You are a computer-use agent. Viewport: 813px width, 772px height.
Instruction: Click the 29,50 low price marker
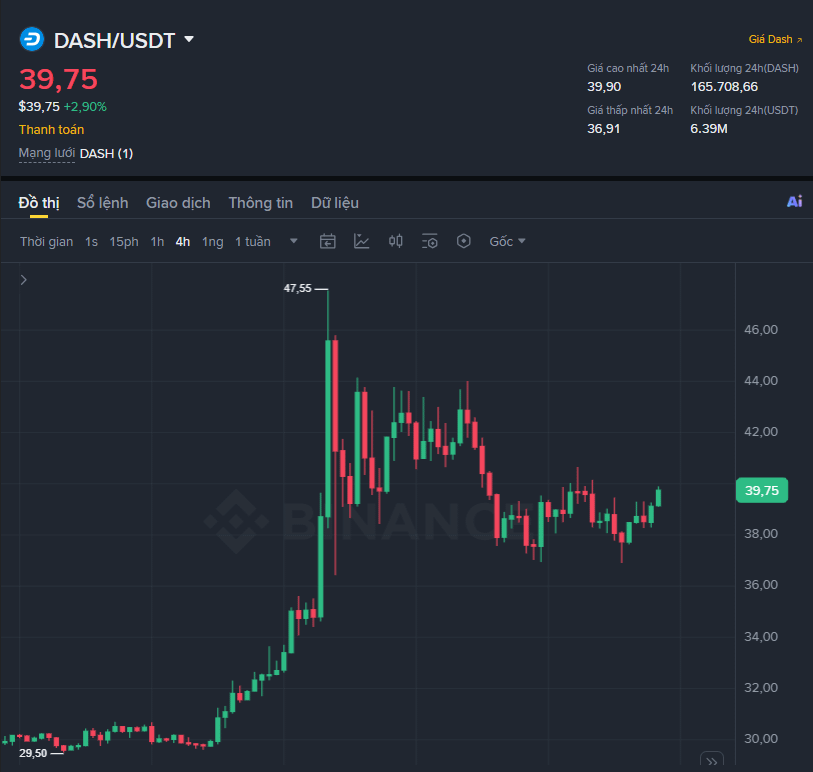tap(33, 753)
